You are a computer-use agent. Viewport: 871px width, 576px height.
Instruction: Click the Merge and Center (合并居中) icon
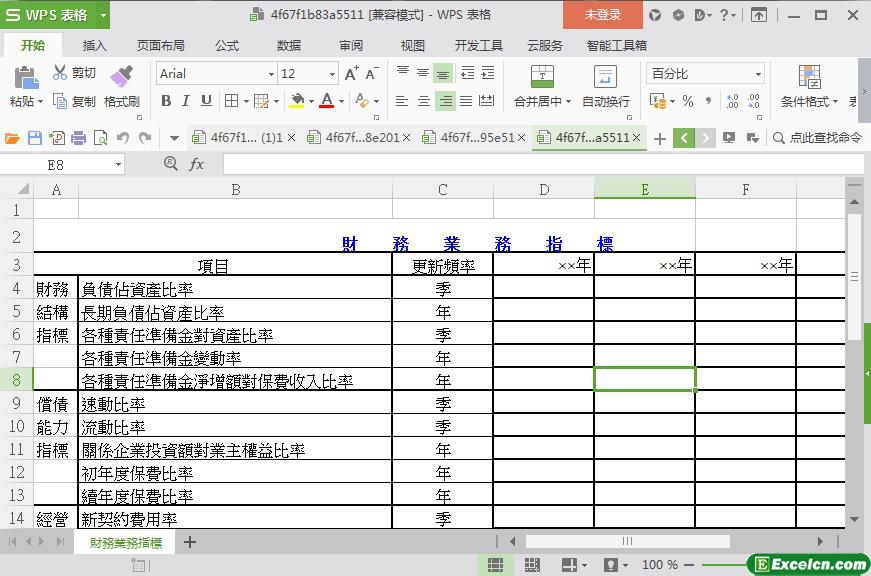click(541, 77)
